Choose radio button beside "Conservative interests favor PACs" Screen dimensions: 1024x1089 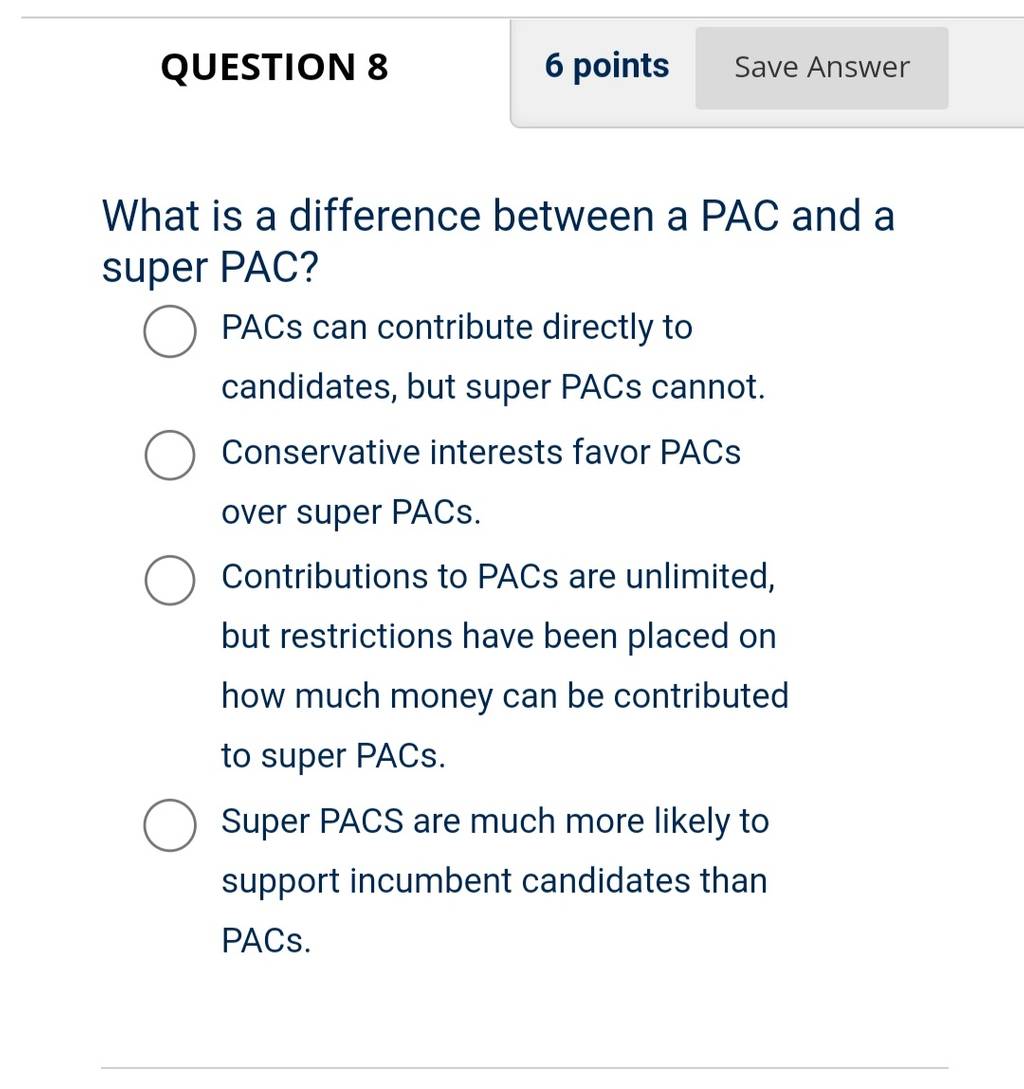pos(170,455)
